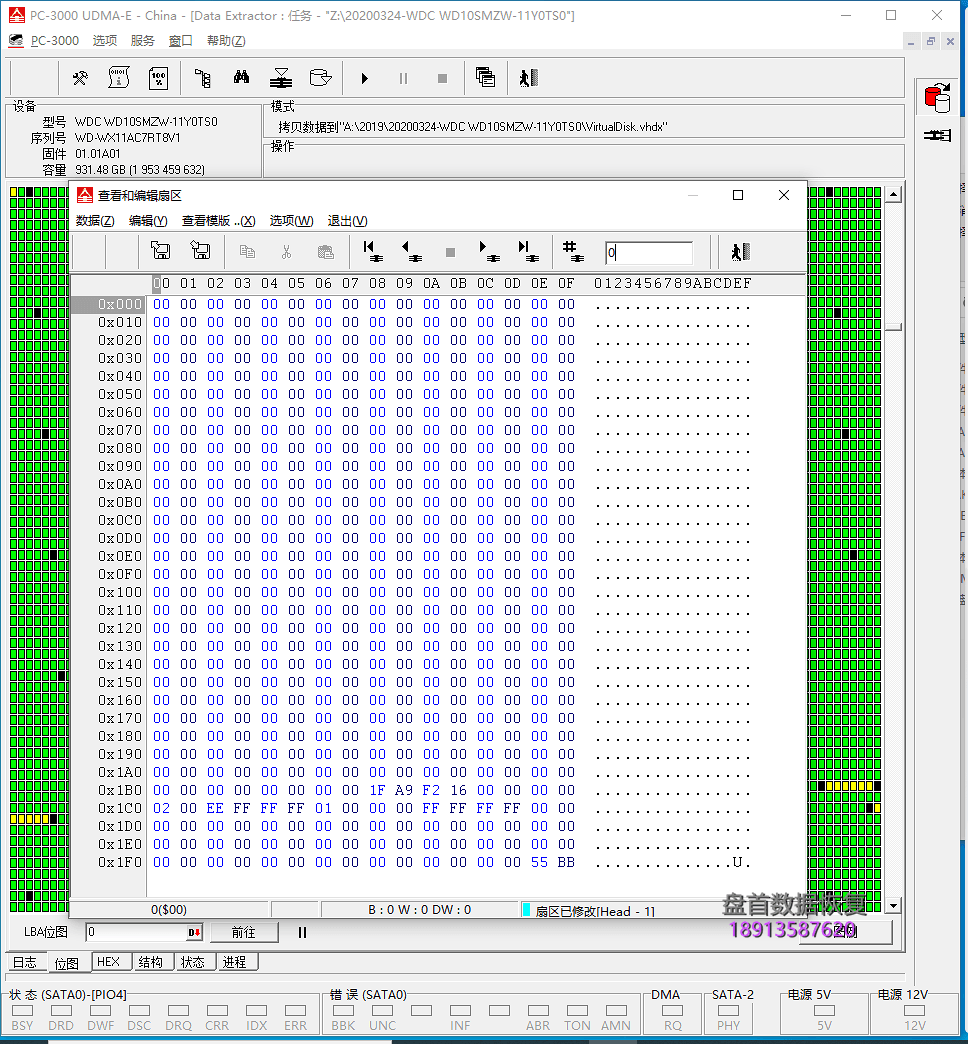Jump to the first sector
The width and height of the screenshot is (968, 1044).
(373, 251)
